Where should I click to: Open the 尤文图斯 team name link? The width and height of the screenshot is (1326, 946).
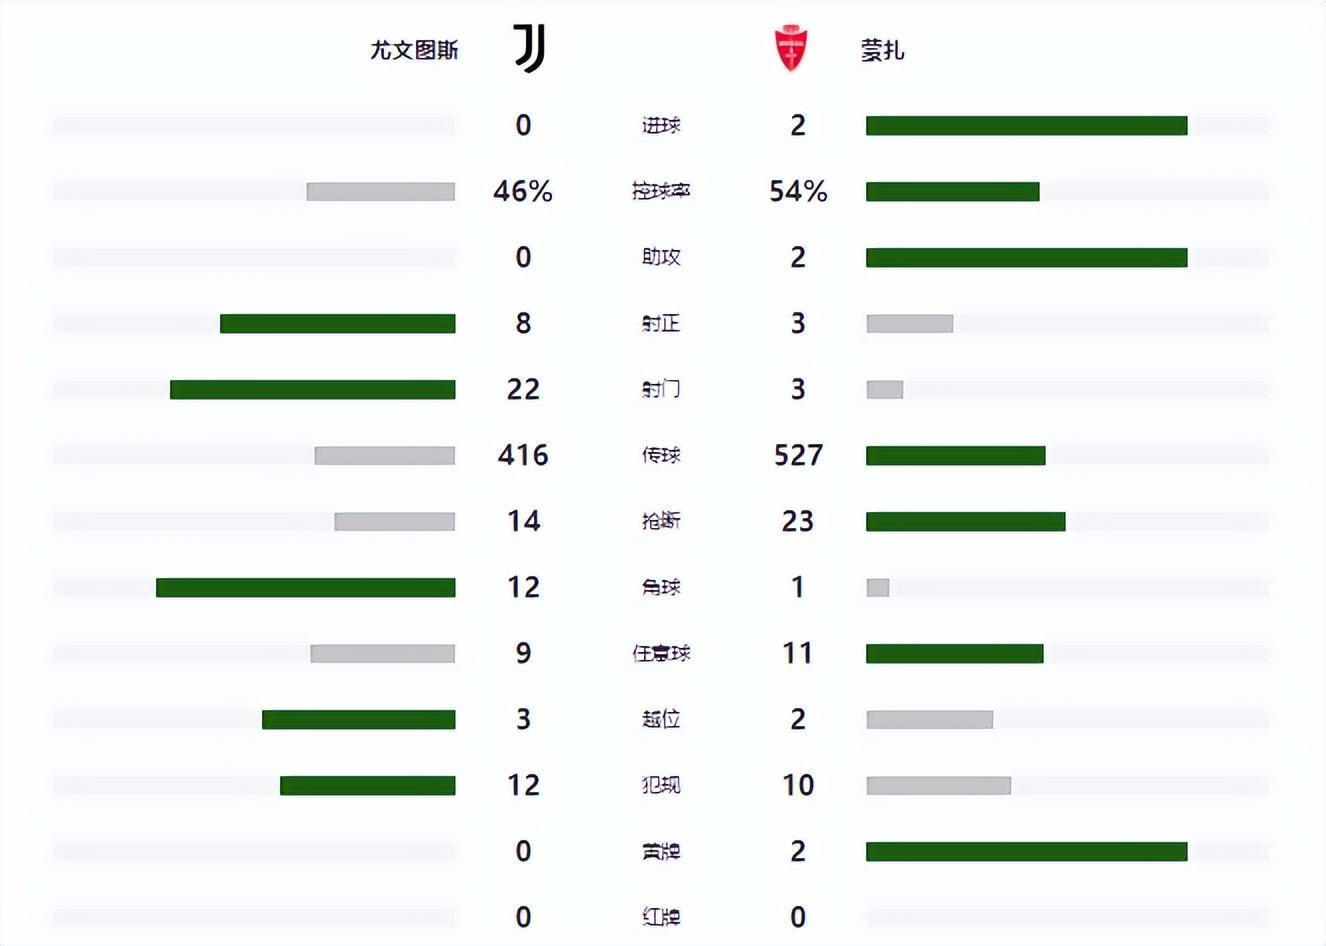(x=414, y=50)
